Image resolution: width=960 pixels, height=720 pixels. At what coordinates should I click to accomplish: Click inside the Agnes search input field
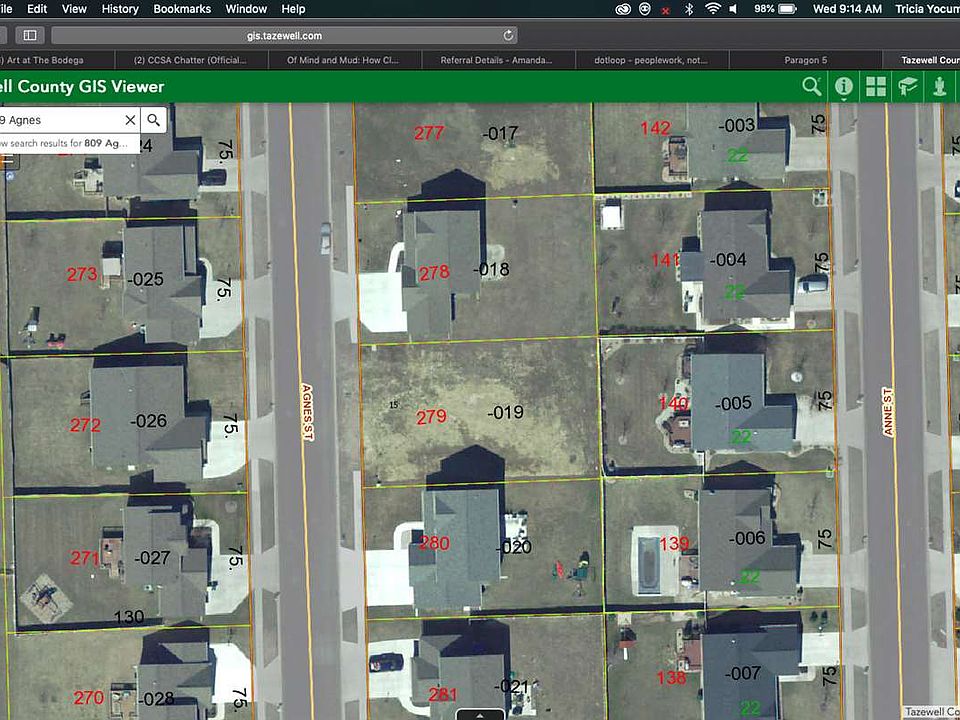point(60,120)
